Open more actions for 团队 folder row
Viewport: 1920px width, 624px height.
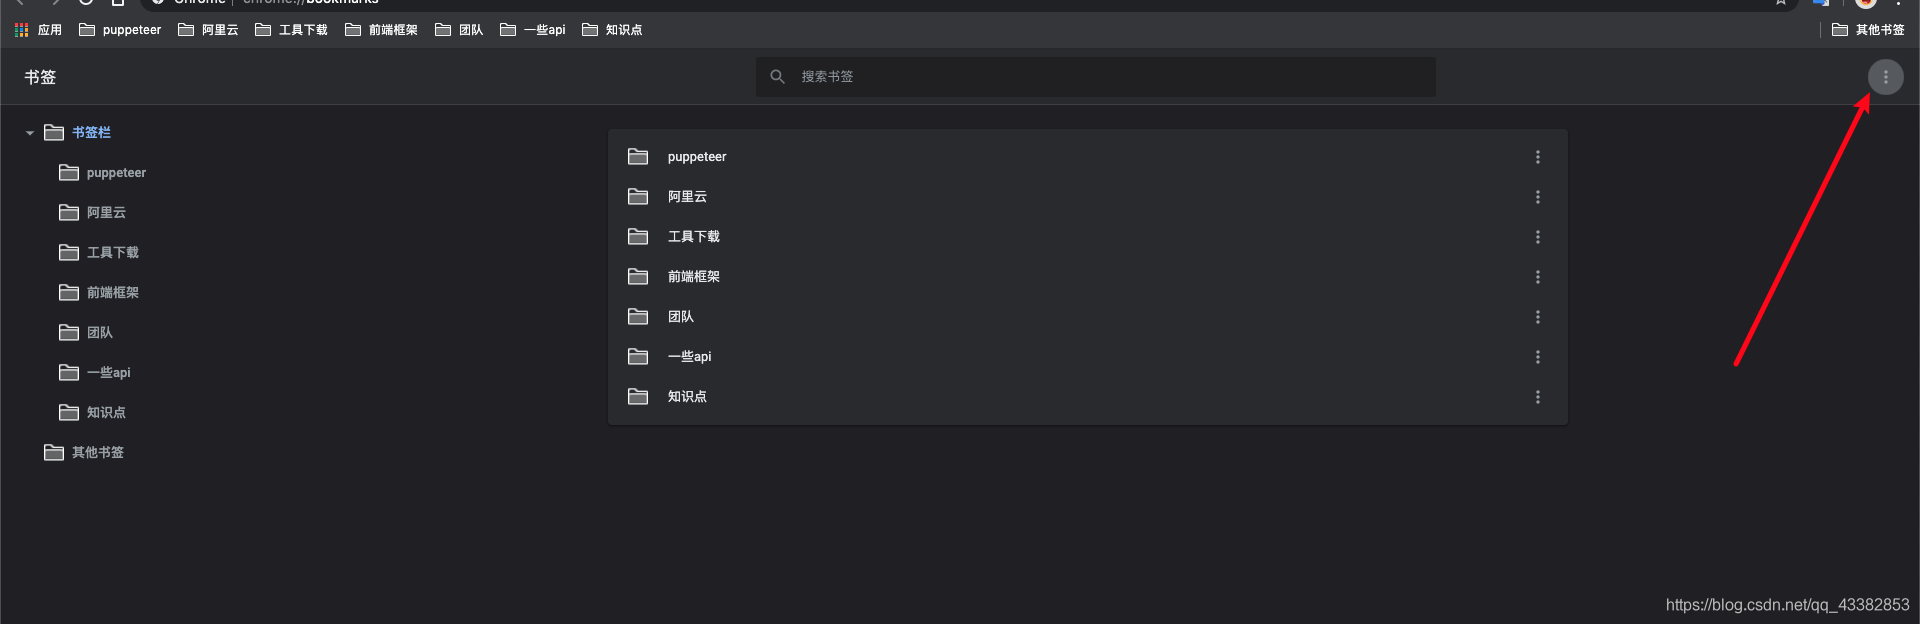click(x=1538, y=317)
